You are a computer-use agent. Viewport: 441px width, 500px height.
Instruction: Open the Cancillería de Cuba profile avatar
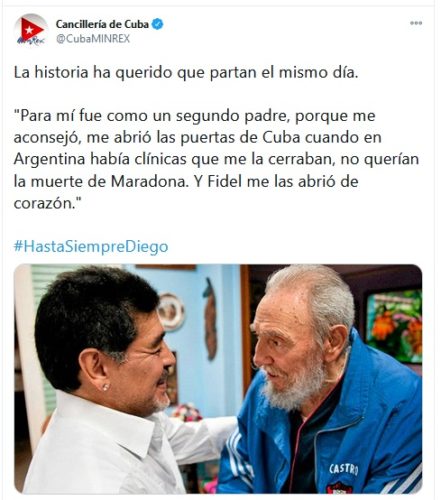[x=31, y=31]
